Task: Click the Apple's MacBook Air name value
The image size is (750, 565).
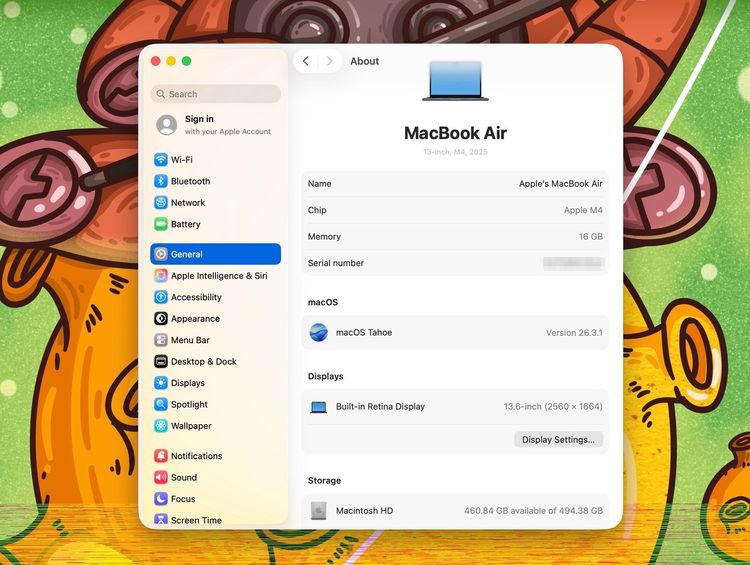Action: pos(561,184)
